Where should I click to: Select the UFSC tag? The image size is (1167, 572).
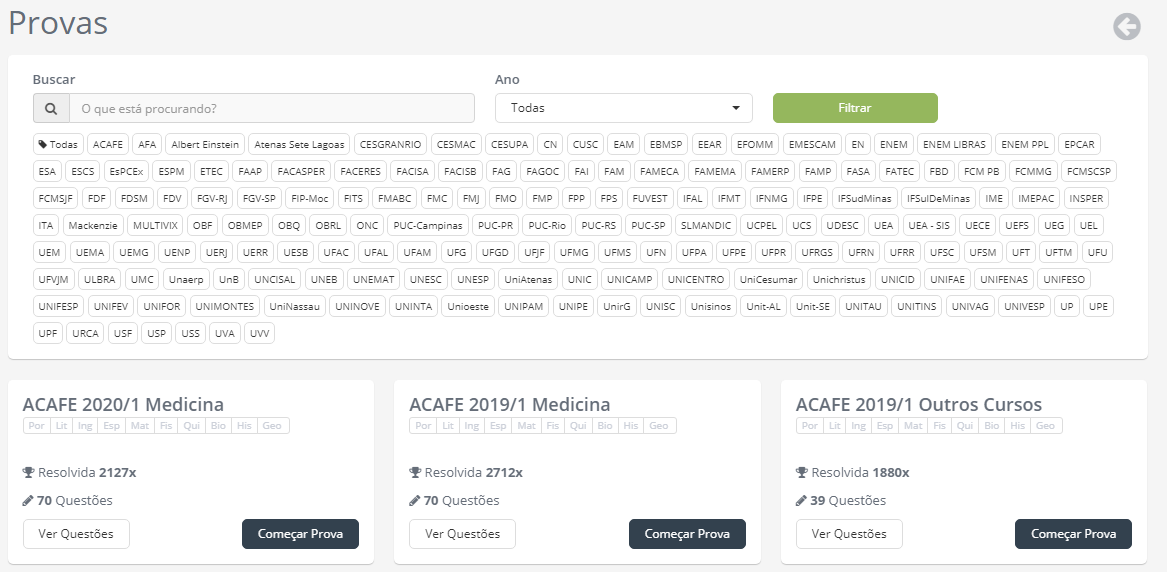pyautogui.click(x=941, y=252)
